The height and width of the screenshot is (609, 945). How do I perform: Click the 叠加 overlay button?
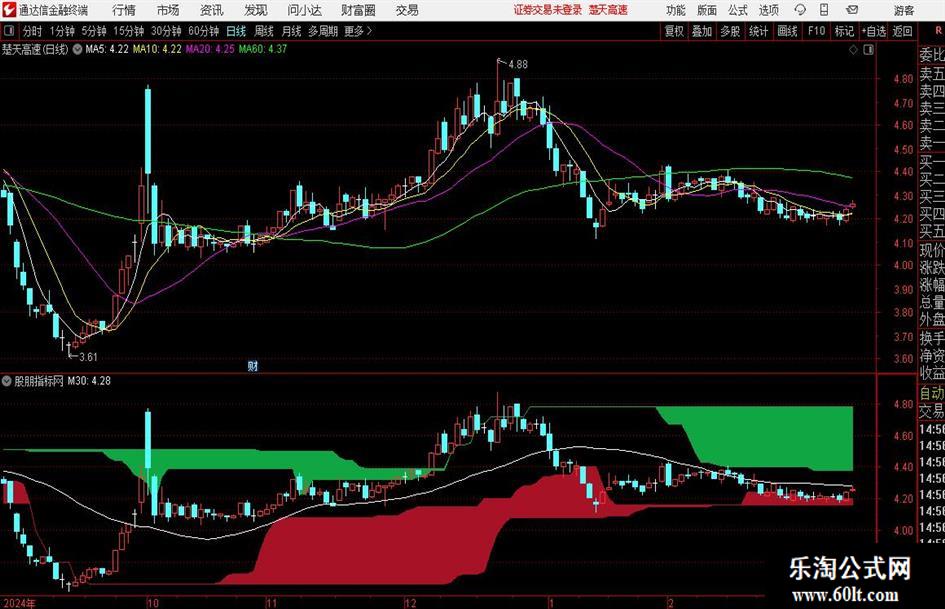point(702,31)
